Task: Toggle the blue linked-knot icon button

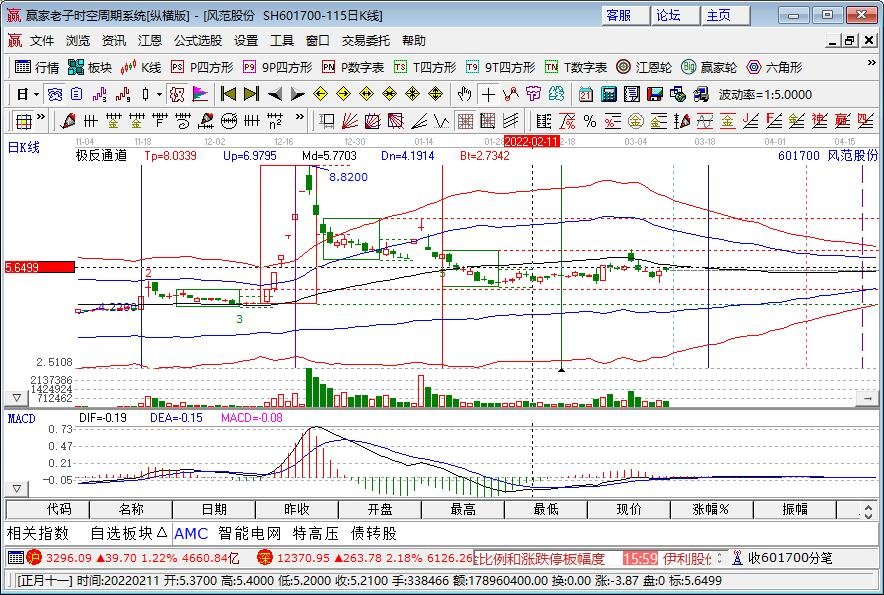Action: [55, 94]
